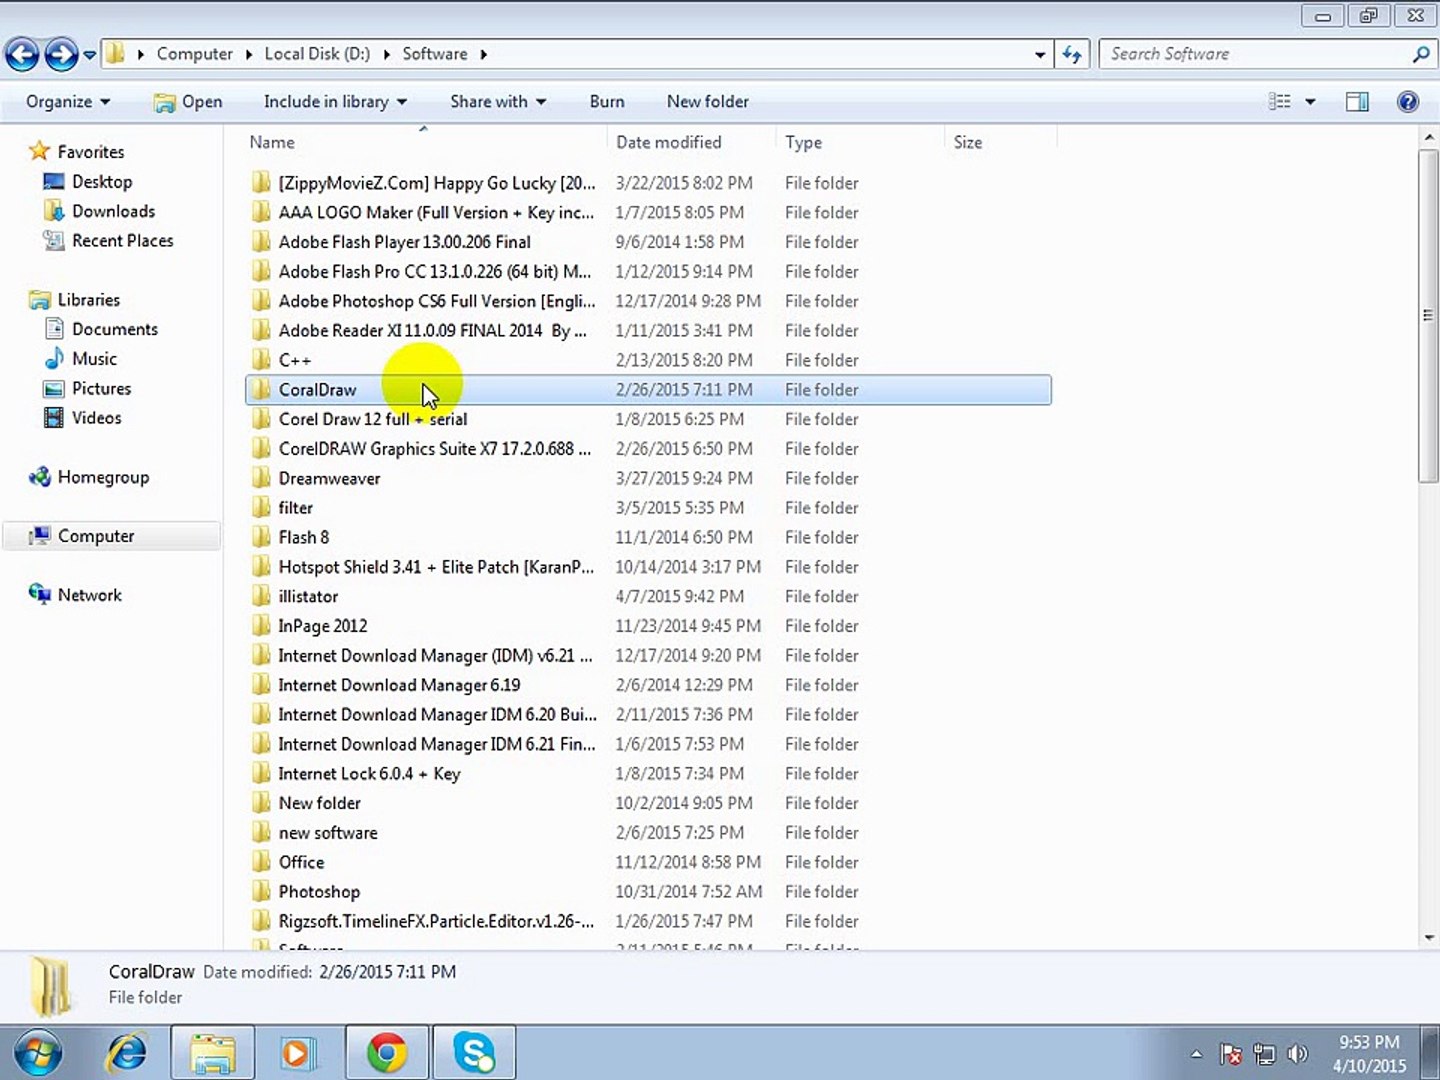Open address bar previous locations dropdown
1440x1080 pixels.
(x=1040, y=55)
